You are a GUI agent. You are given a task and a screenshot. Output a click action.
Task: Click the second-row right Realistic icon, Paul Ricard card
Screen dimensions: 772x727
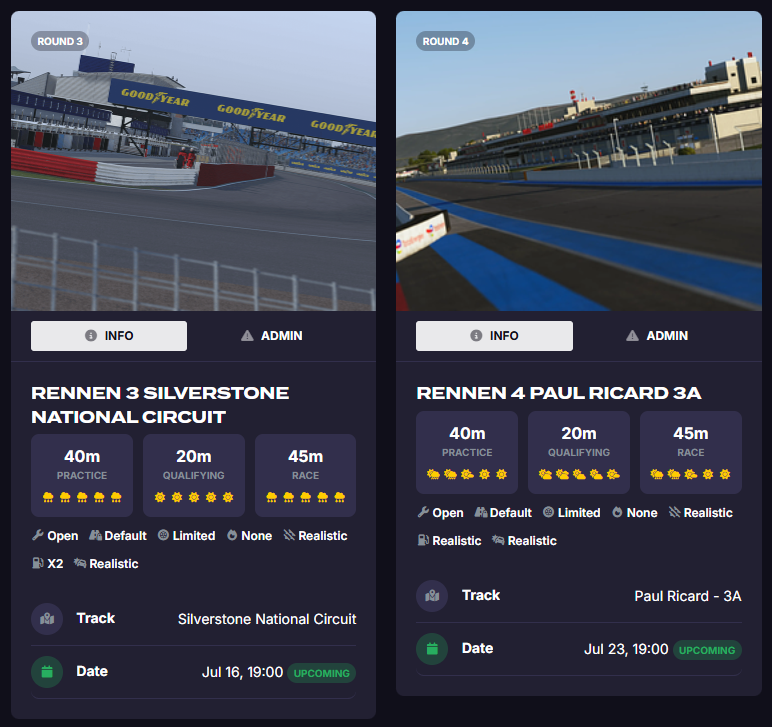tap(498, 540)
